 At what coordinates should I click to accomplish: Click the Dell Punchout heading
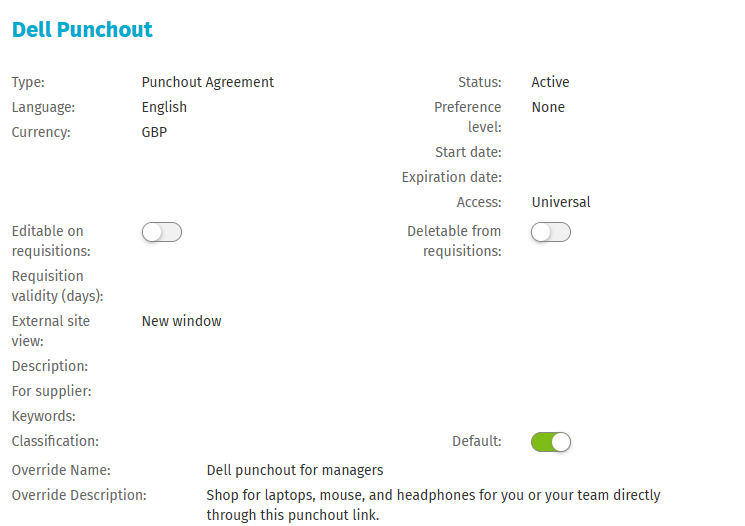(x=82, y=30)
